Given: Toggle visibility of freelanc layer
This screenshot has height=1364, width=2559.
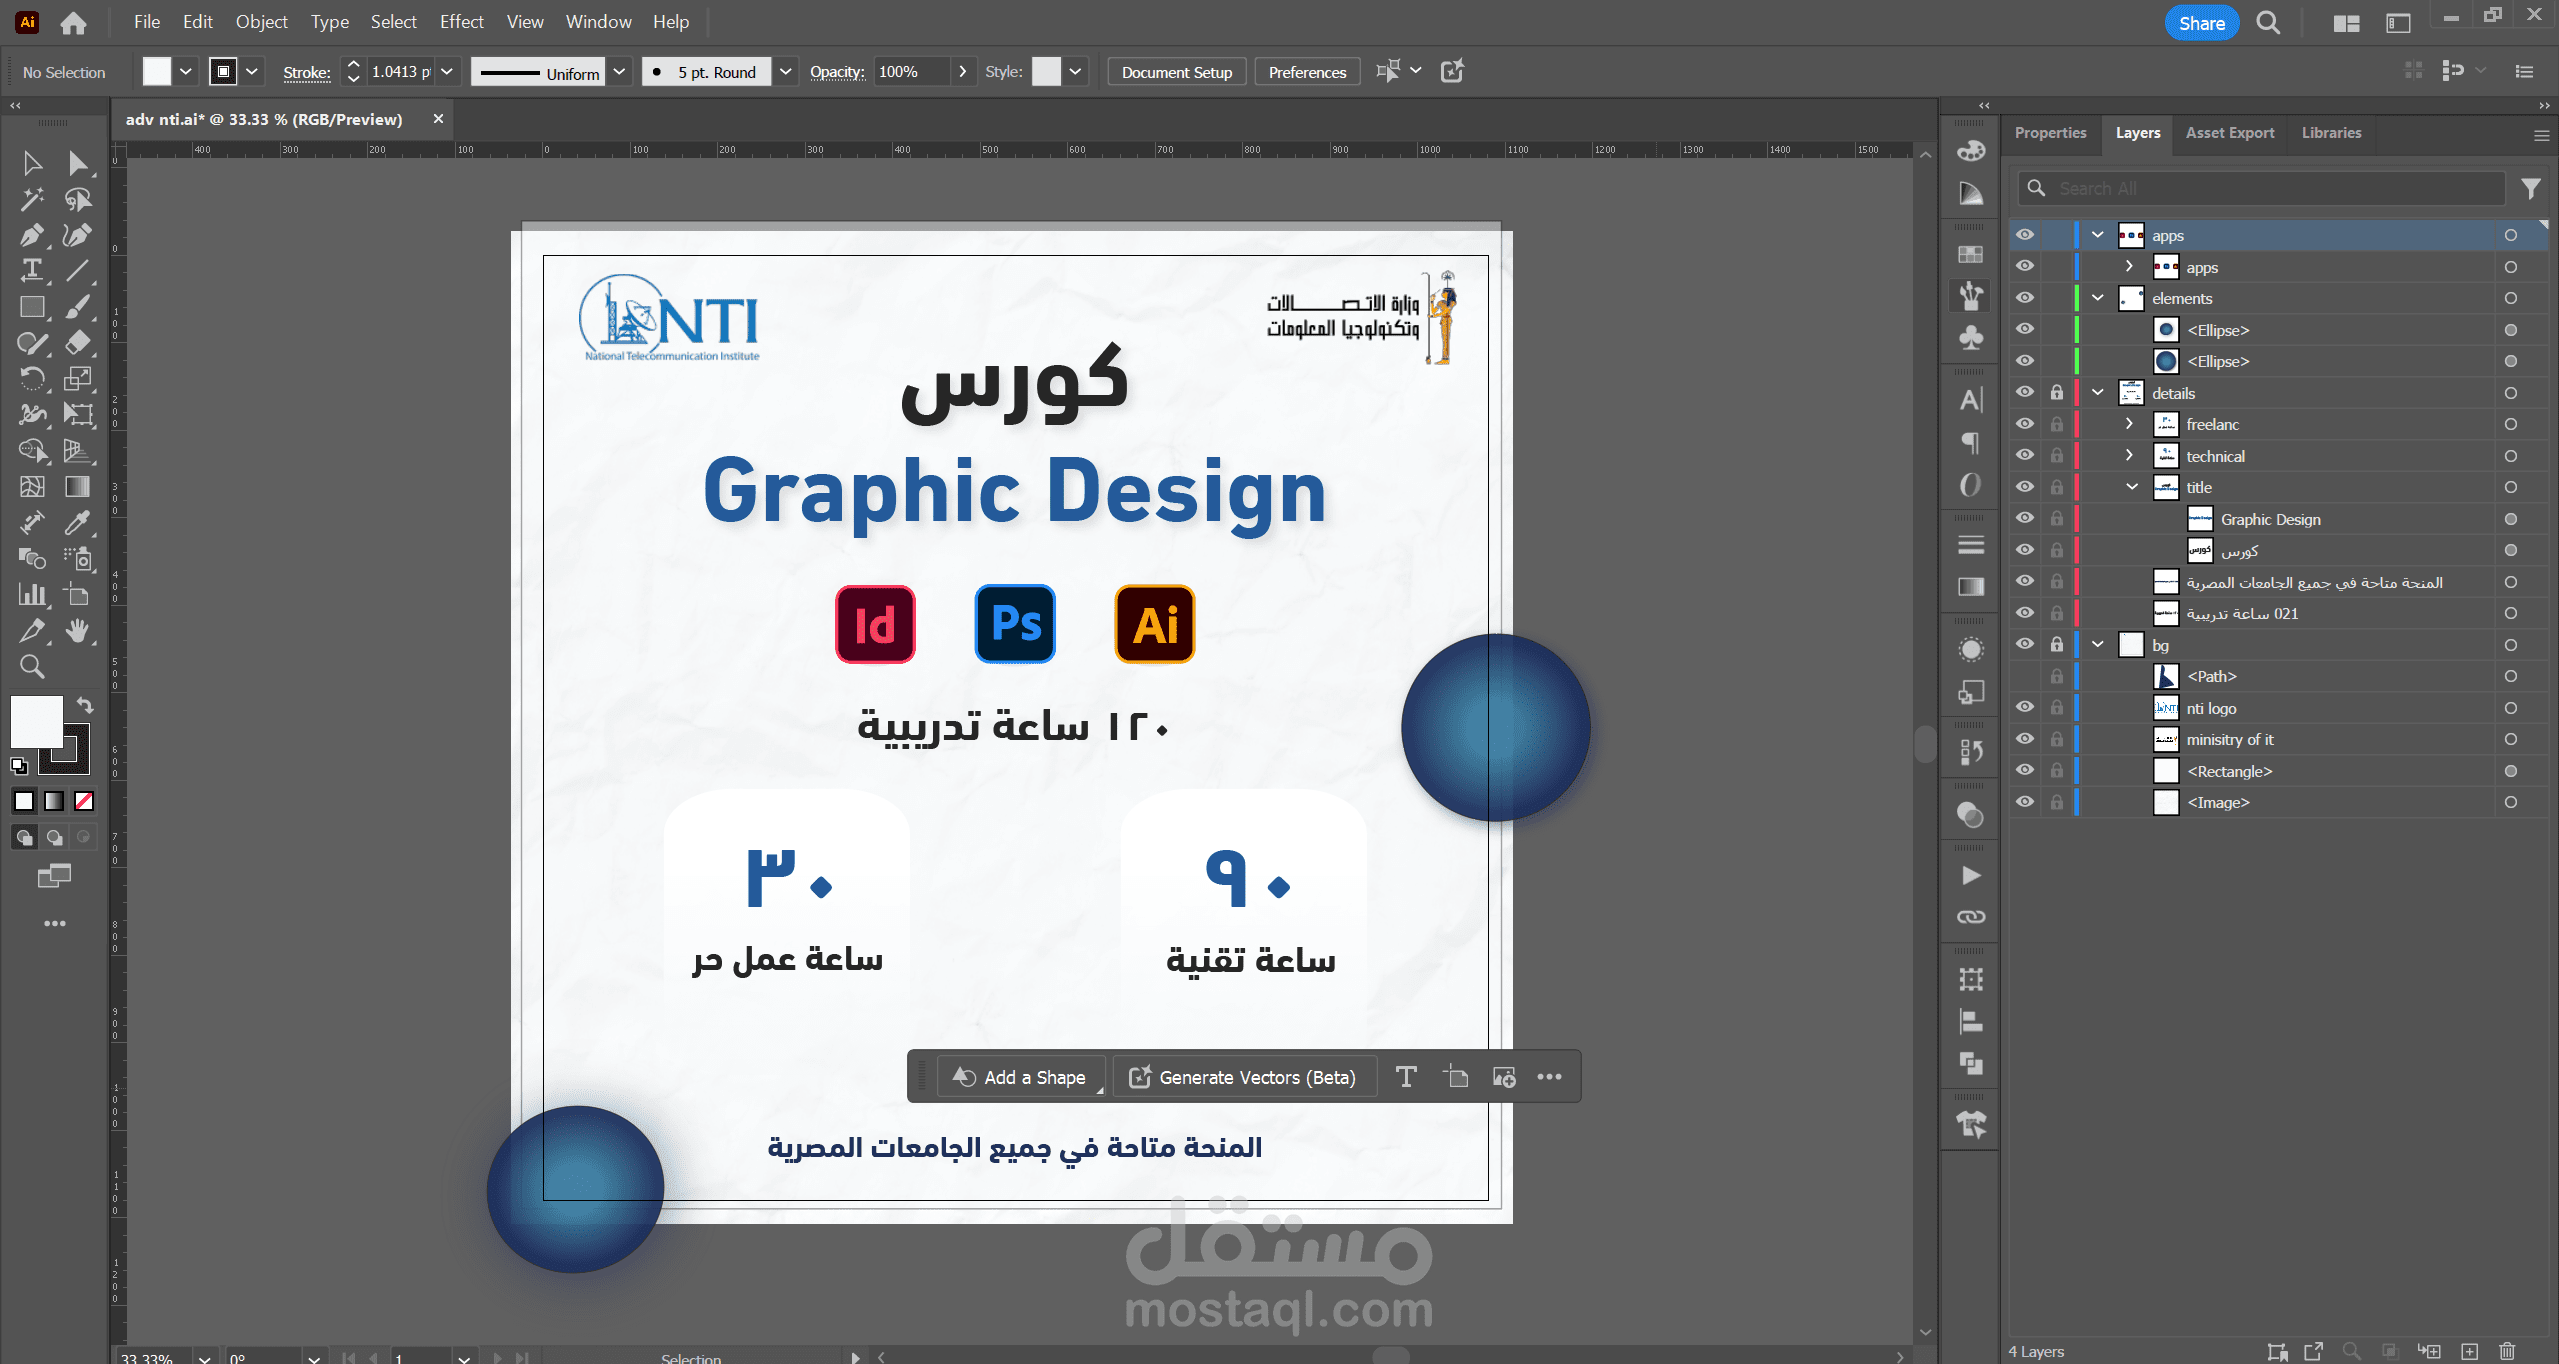Looking at the screenshot, I should pyautogui.click(x=2025, y=424).
